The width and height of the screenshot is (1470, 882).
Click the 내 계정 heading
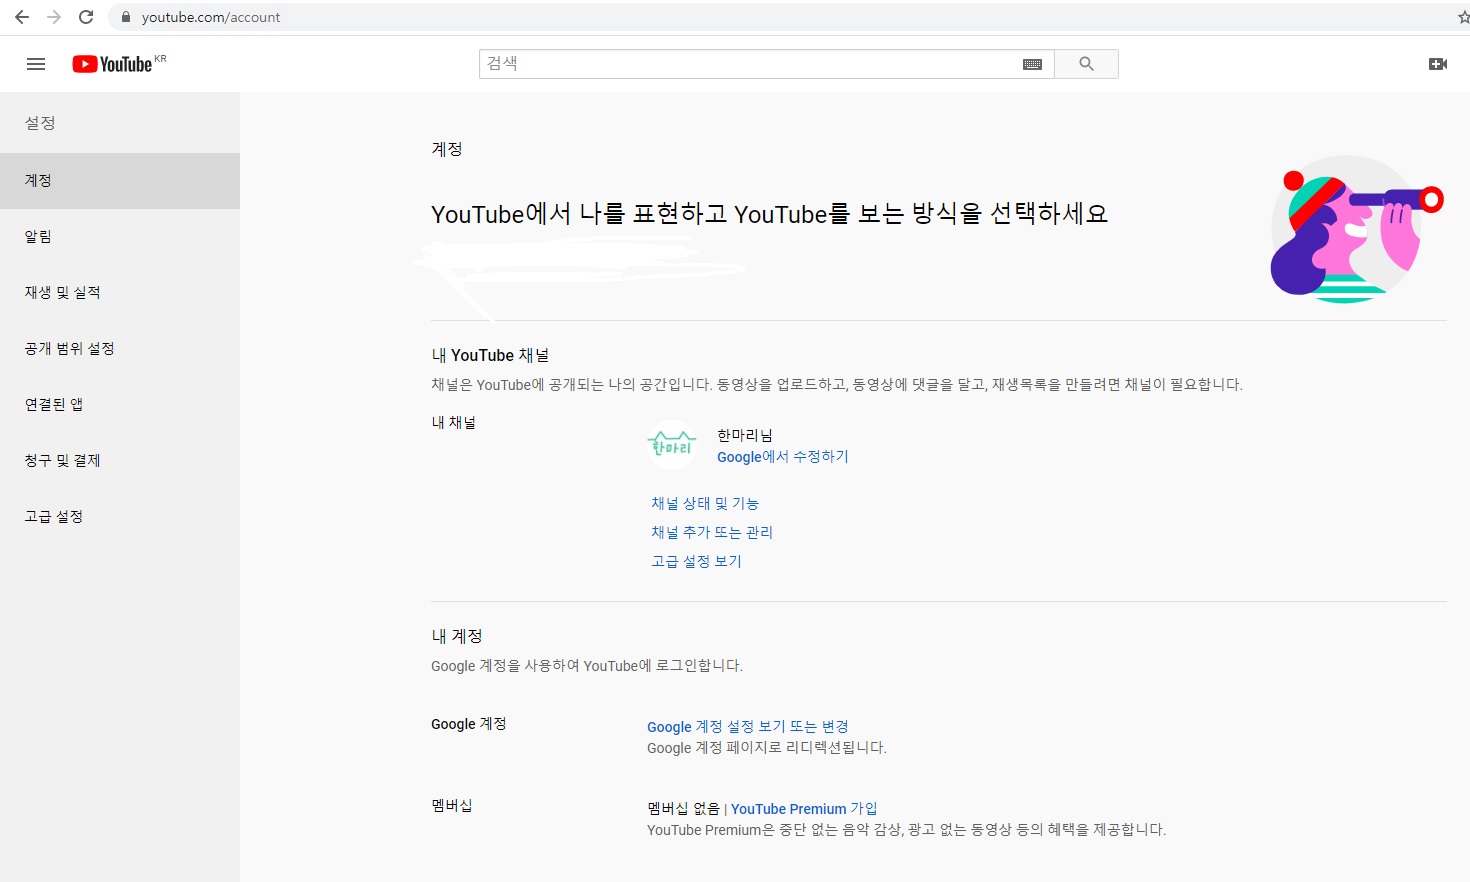(457, 636)
